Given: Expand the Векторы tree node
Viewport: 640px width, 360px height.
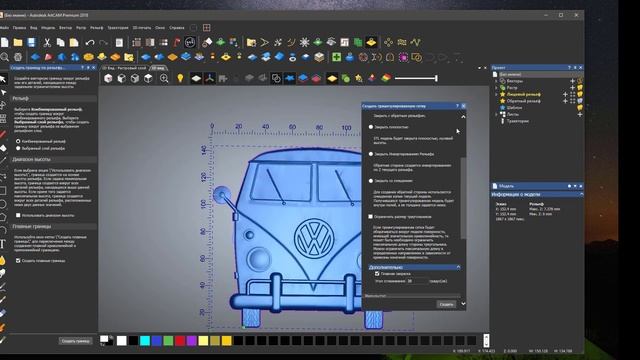Looking at the screenshot, I should pyautogui.click(x=496, y=81).
